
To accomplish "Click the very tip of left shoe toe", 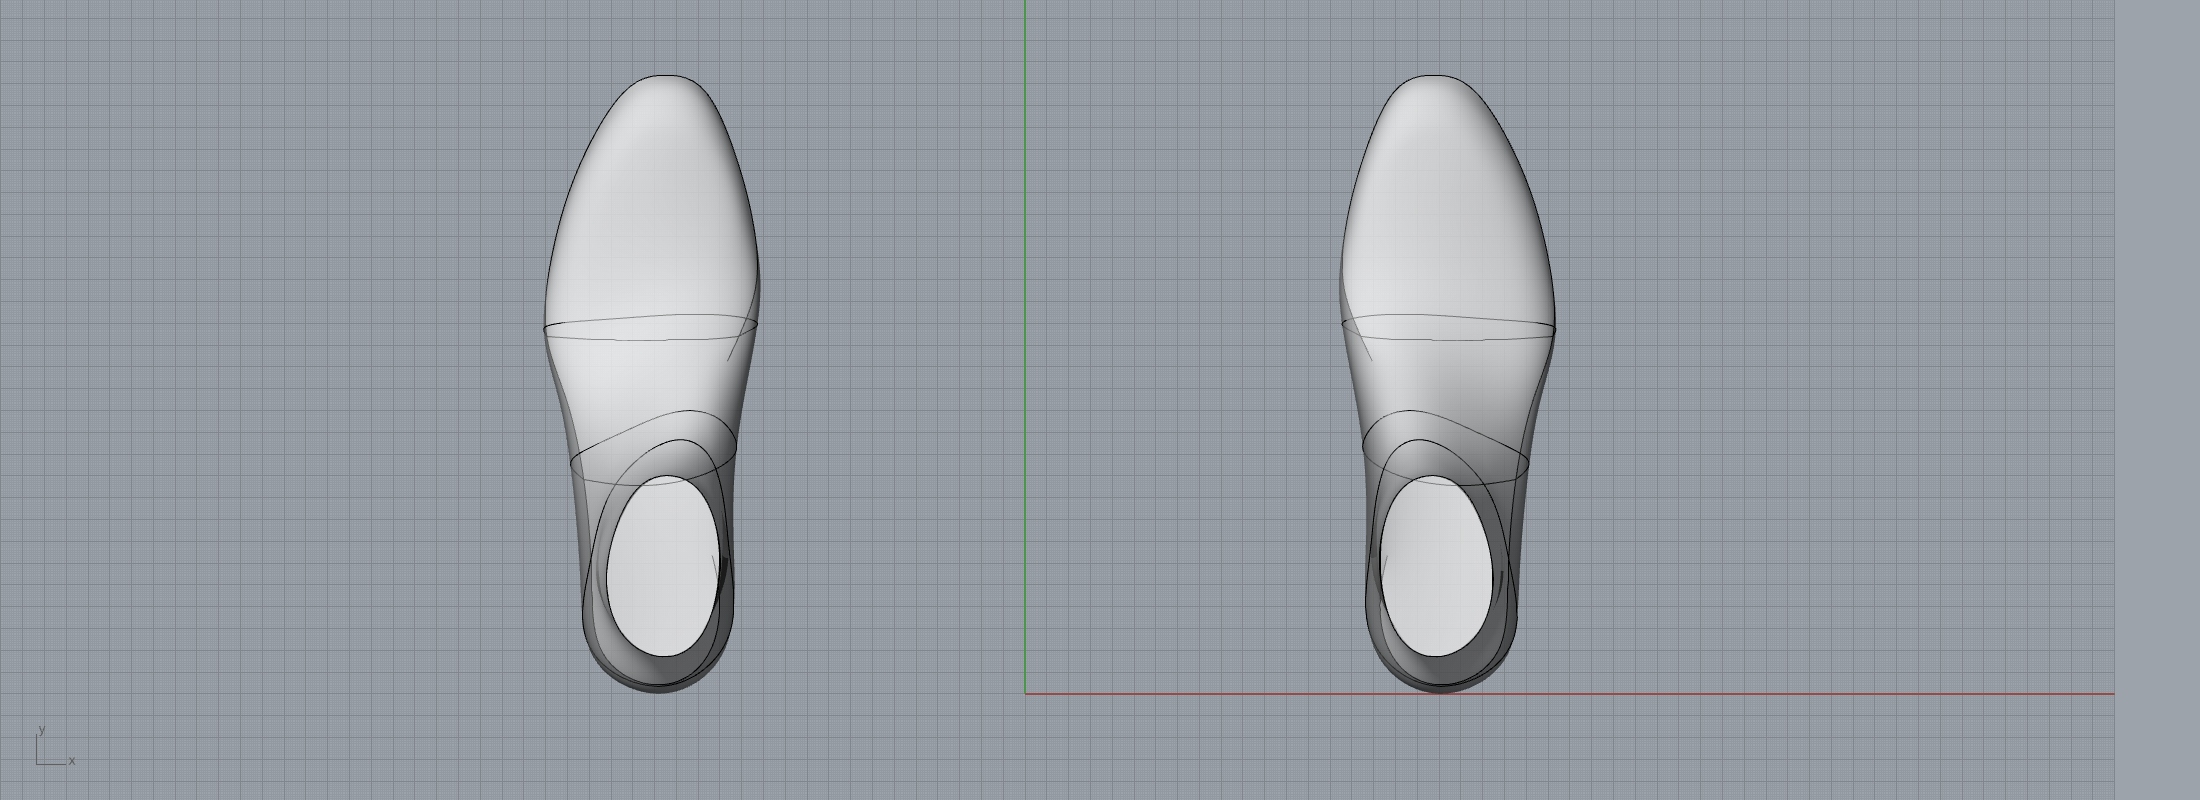I will [x=663, y=77].
